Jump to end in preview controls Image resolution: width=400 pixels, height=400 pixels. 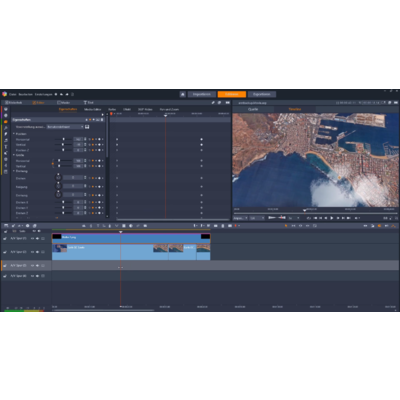(x=349, y=218)
